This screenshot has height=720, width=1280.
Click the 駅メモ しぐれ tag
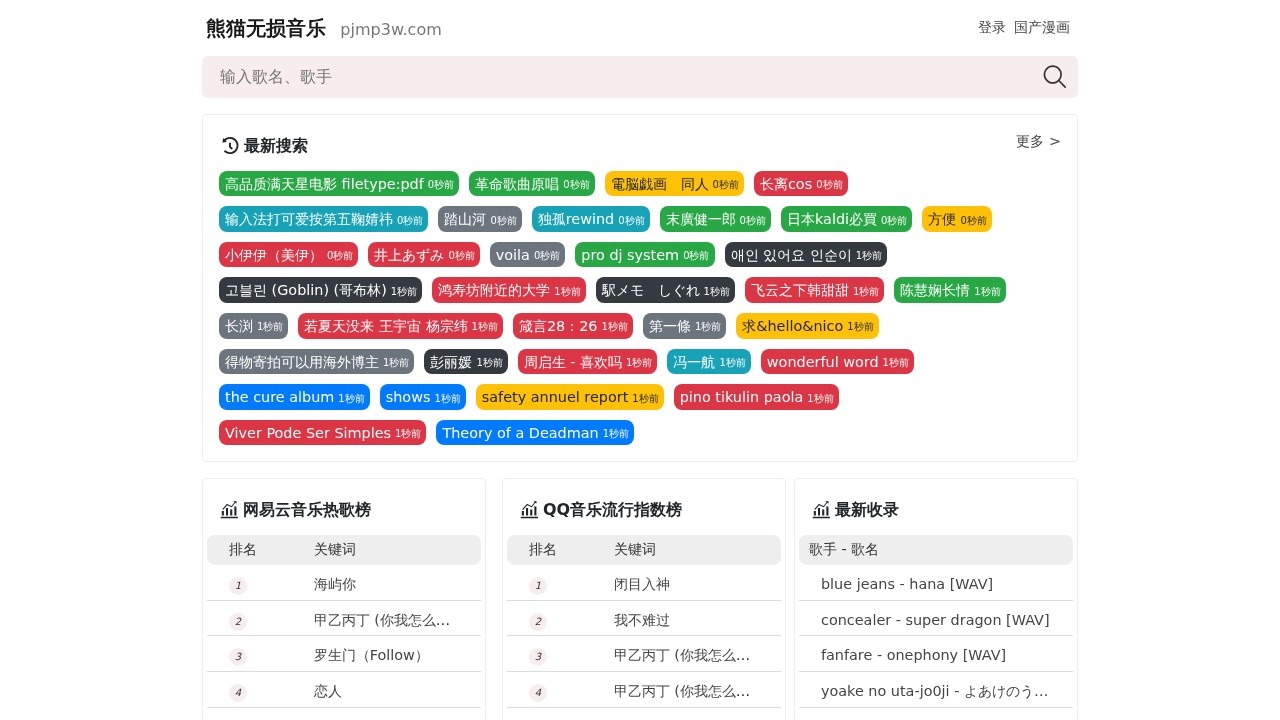[665, 290]
